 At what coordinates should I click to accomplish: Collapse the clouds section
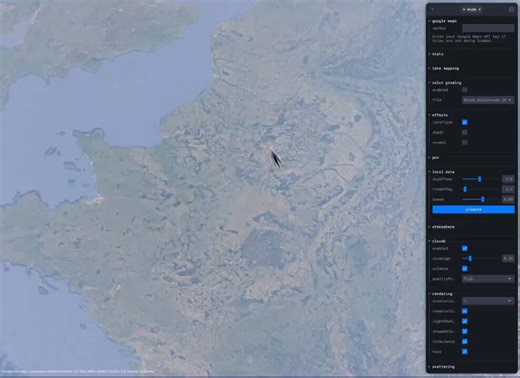(439, 241)
